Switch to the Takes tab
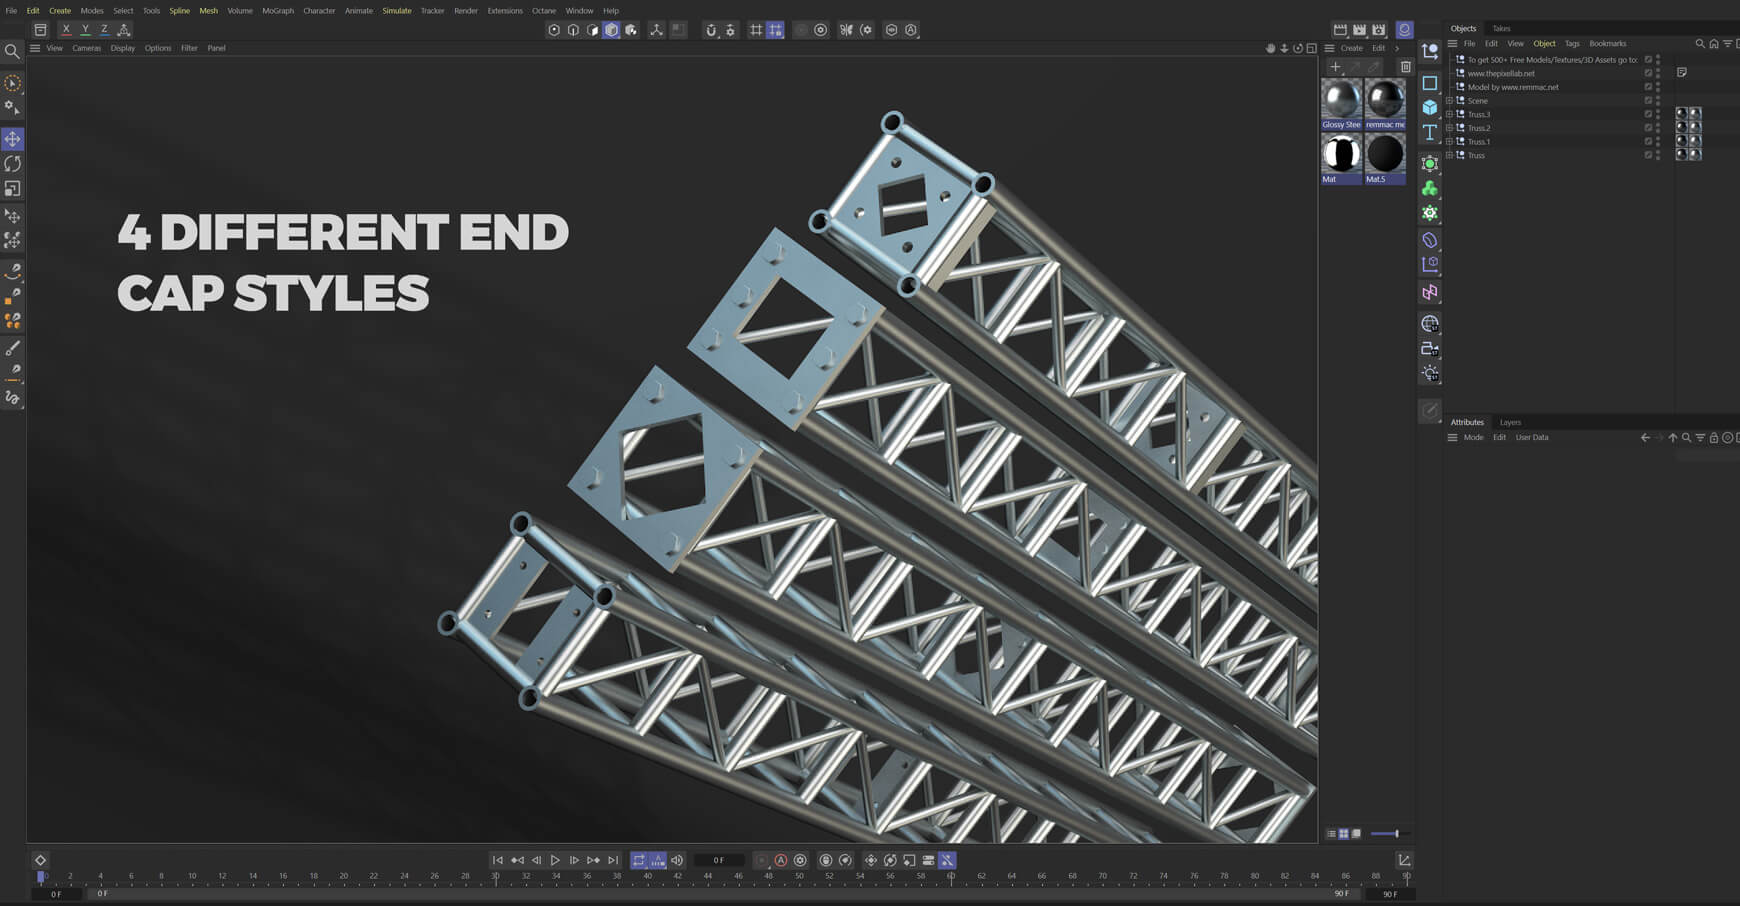1740x906 pixels. (x=1501, y=28)
